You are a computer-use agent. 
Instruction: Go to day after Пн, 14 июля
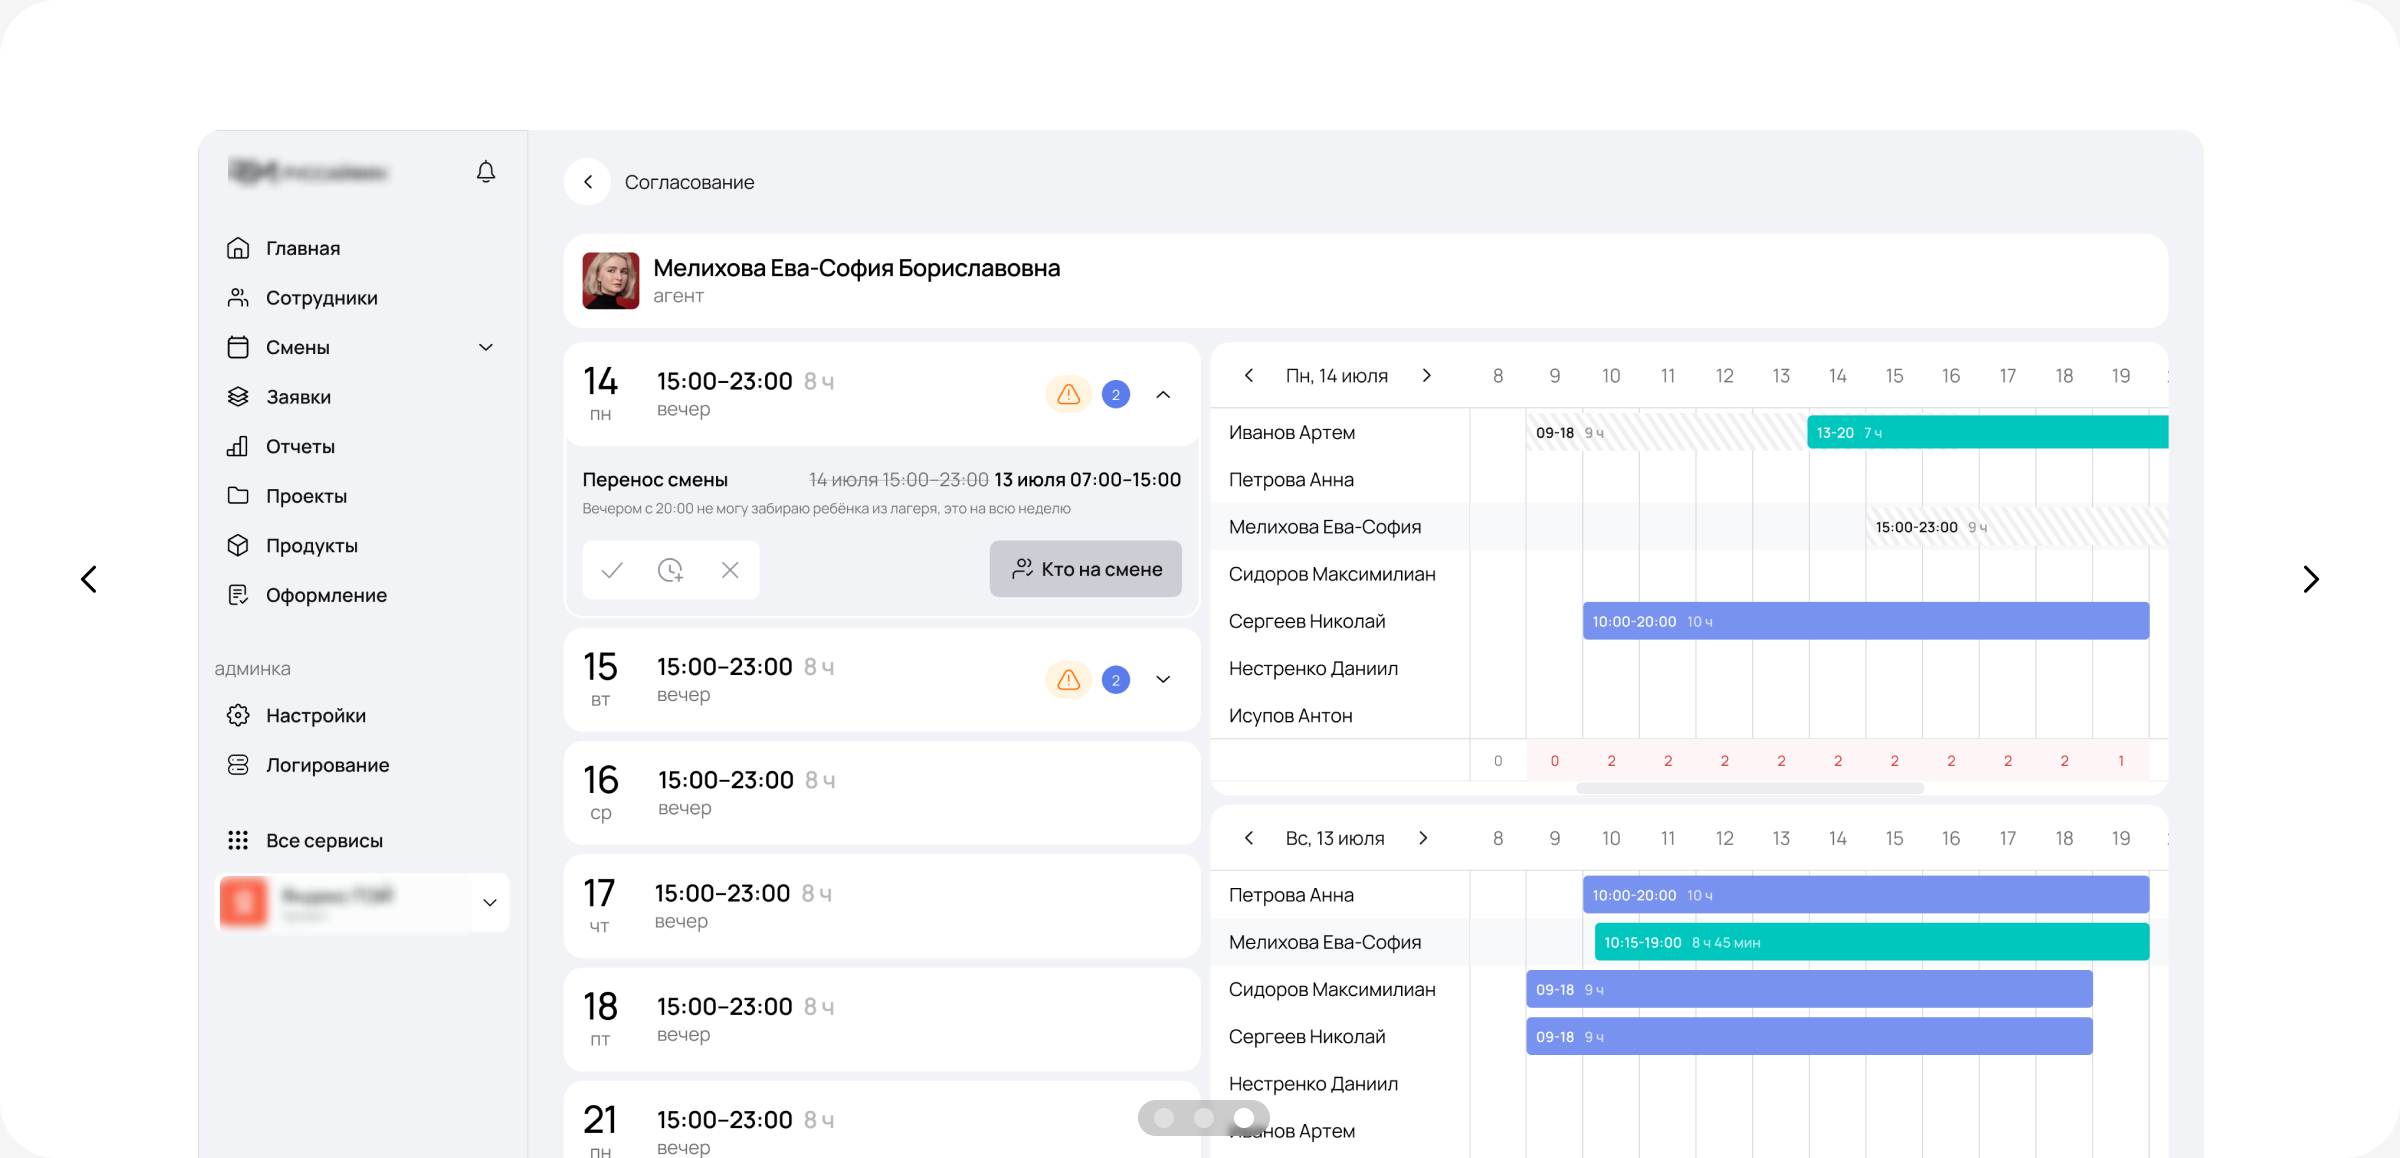click(x=1427, y=376)
